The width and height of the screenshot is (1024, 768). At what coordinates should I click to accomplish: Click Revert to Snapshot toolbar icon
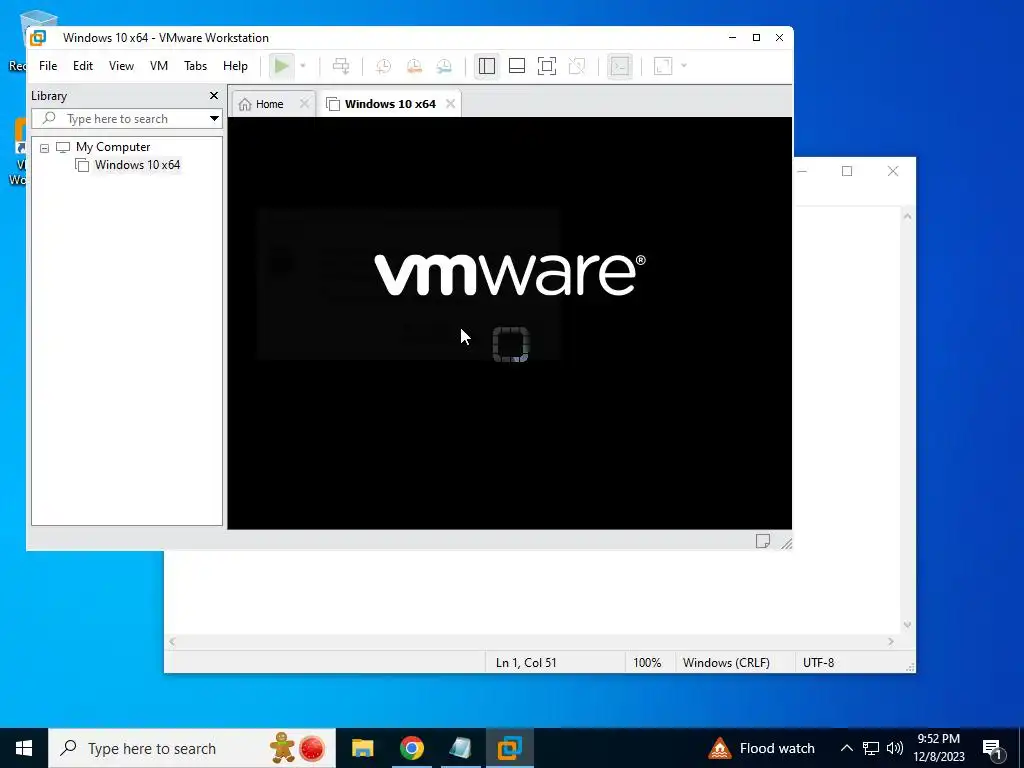pos(414,66)
